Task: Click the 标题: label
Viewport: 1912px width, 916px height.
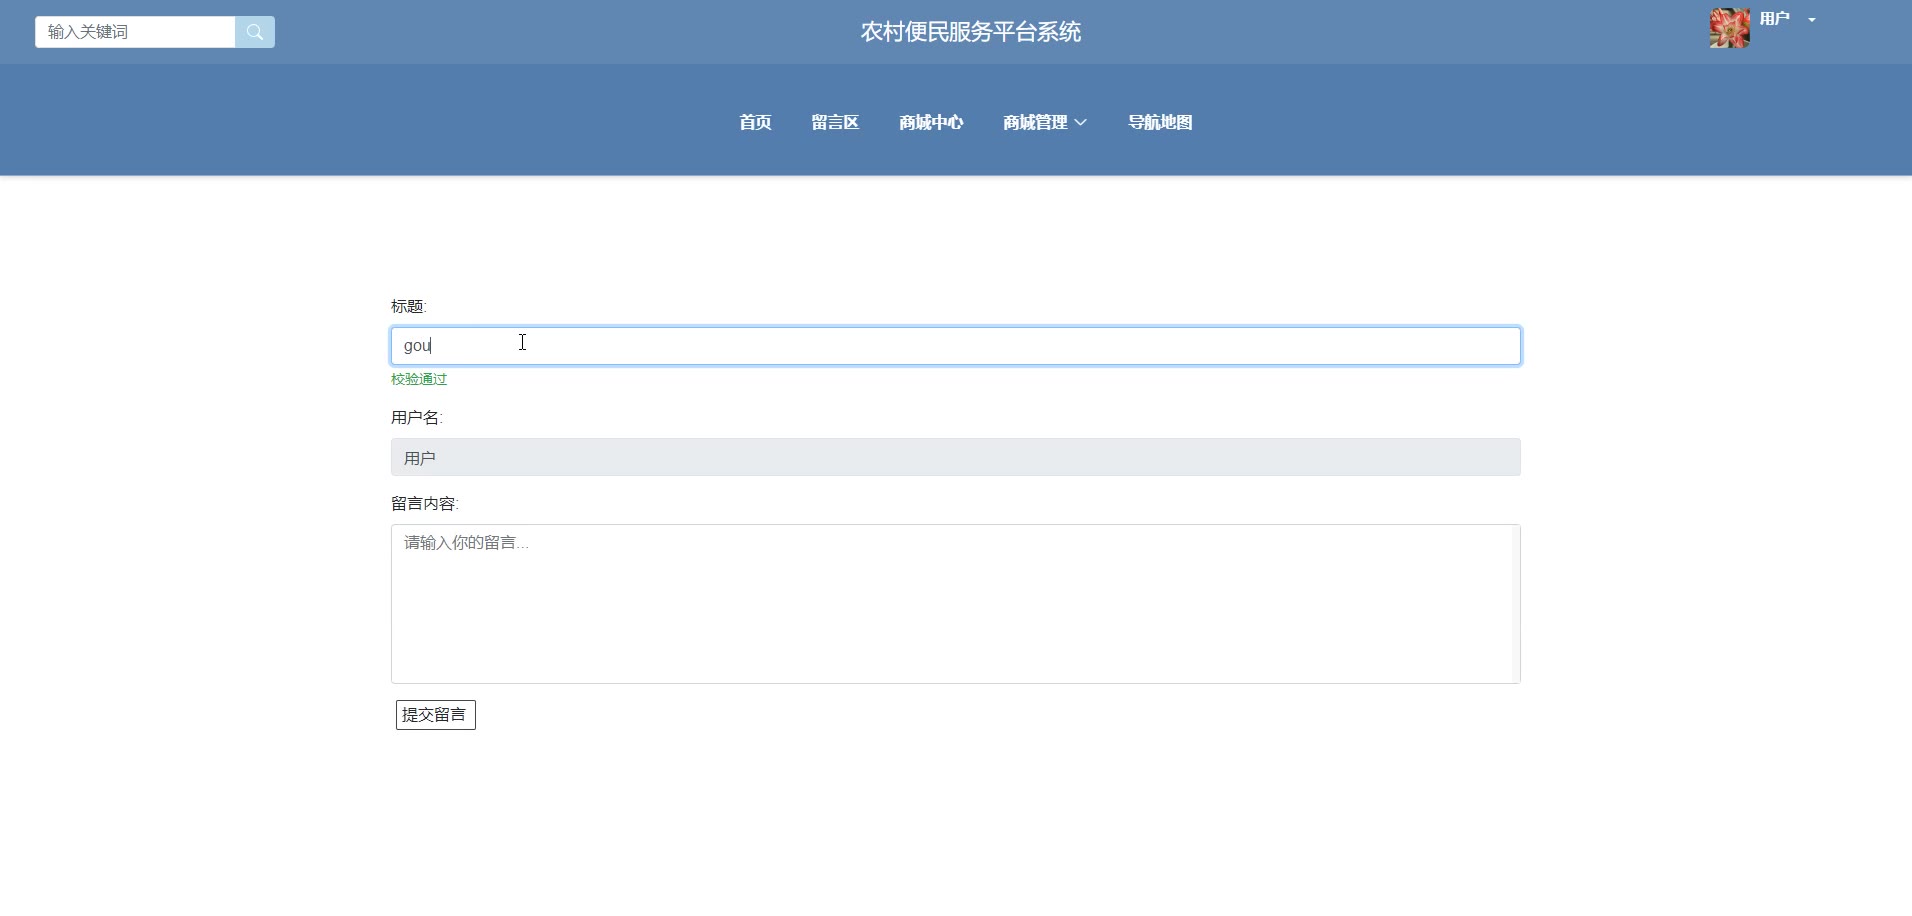Action: [x=409, y=306]
